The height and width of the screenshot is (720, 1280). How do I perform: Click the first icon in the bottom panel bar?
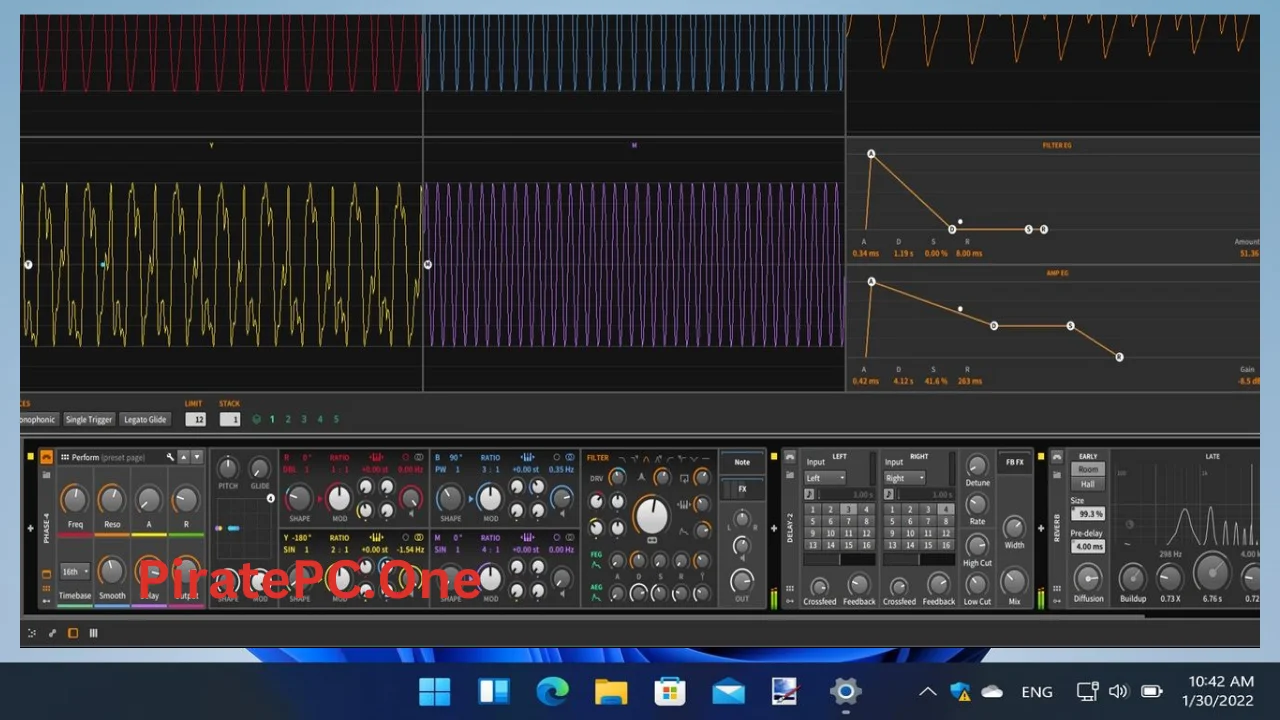point(32,633)
